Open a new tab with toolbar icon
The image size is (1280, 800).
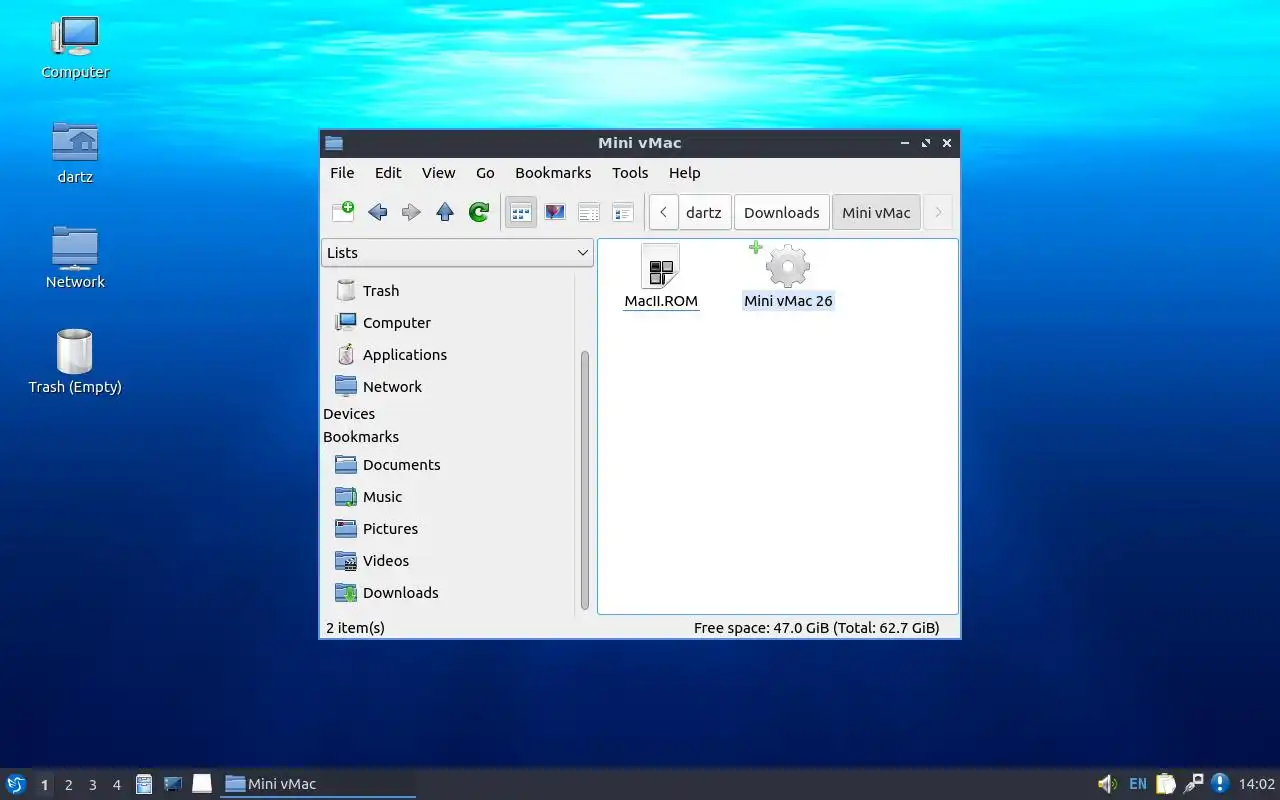pyautogui.click(x=343, y=212)
